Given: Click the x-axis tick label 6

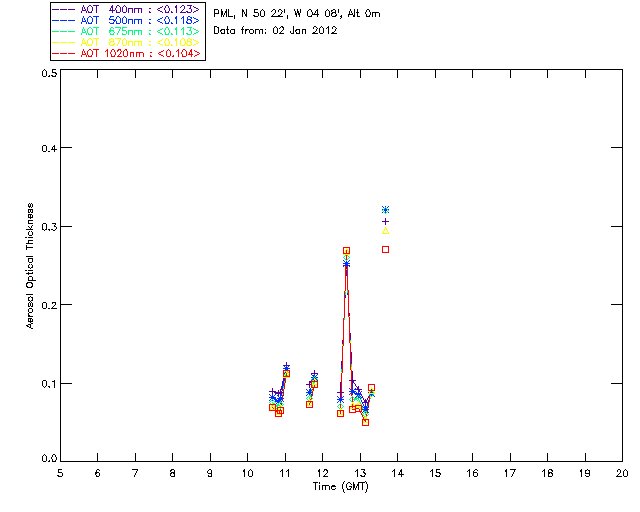Looking at the screenshot, I should (98, 473).
